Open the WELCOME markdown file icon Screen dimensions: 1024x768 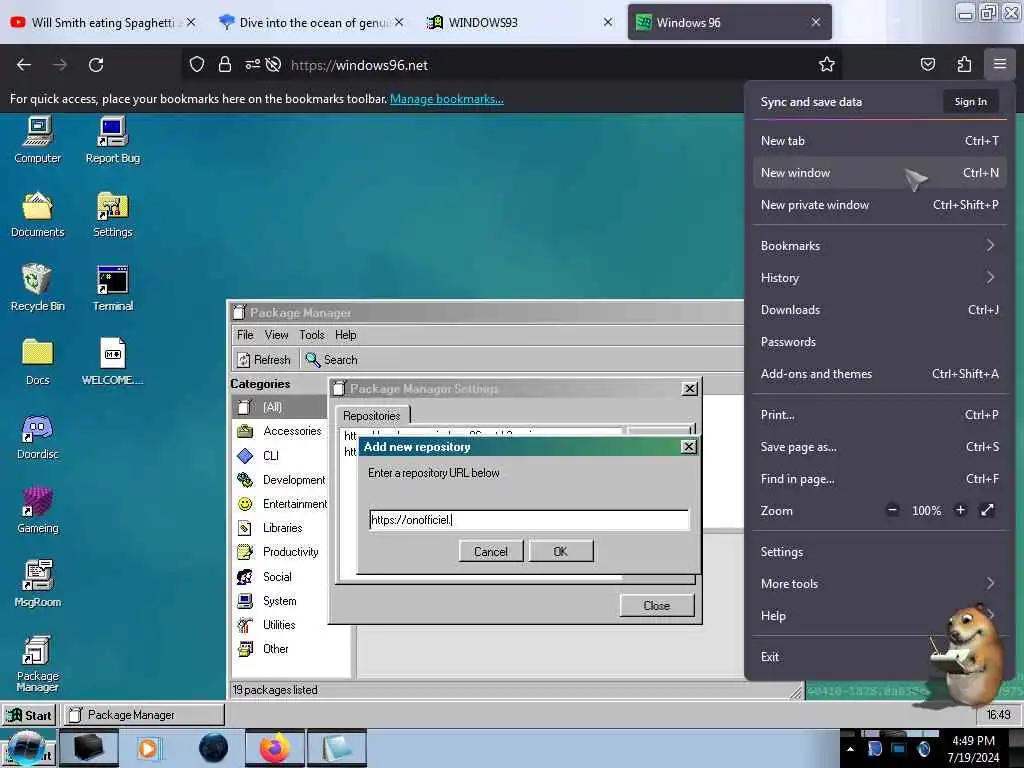[x=112, y=362]
